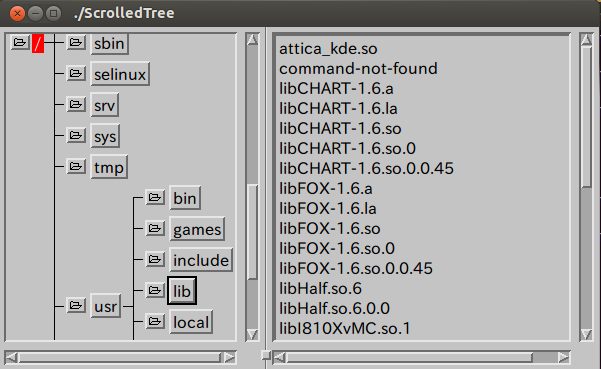Click the file list's scroll right arrow
The height and width of the screenshot is (369, 601).
[x=564, y=357]
